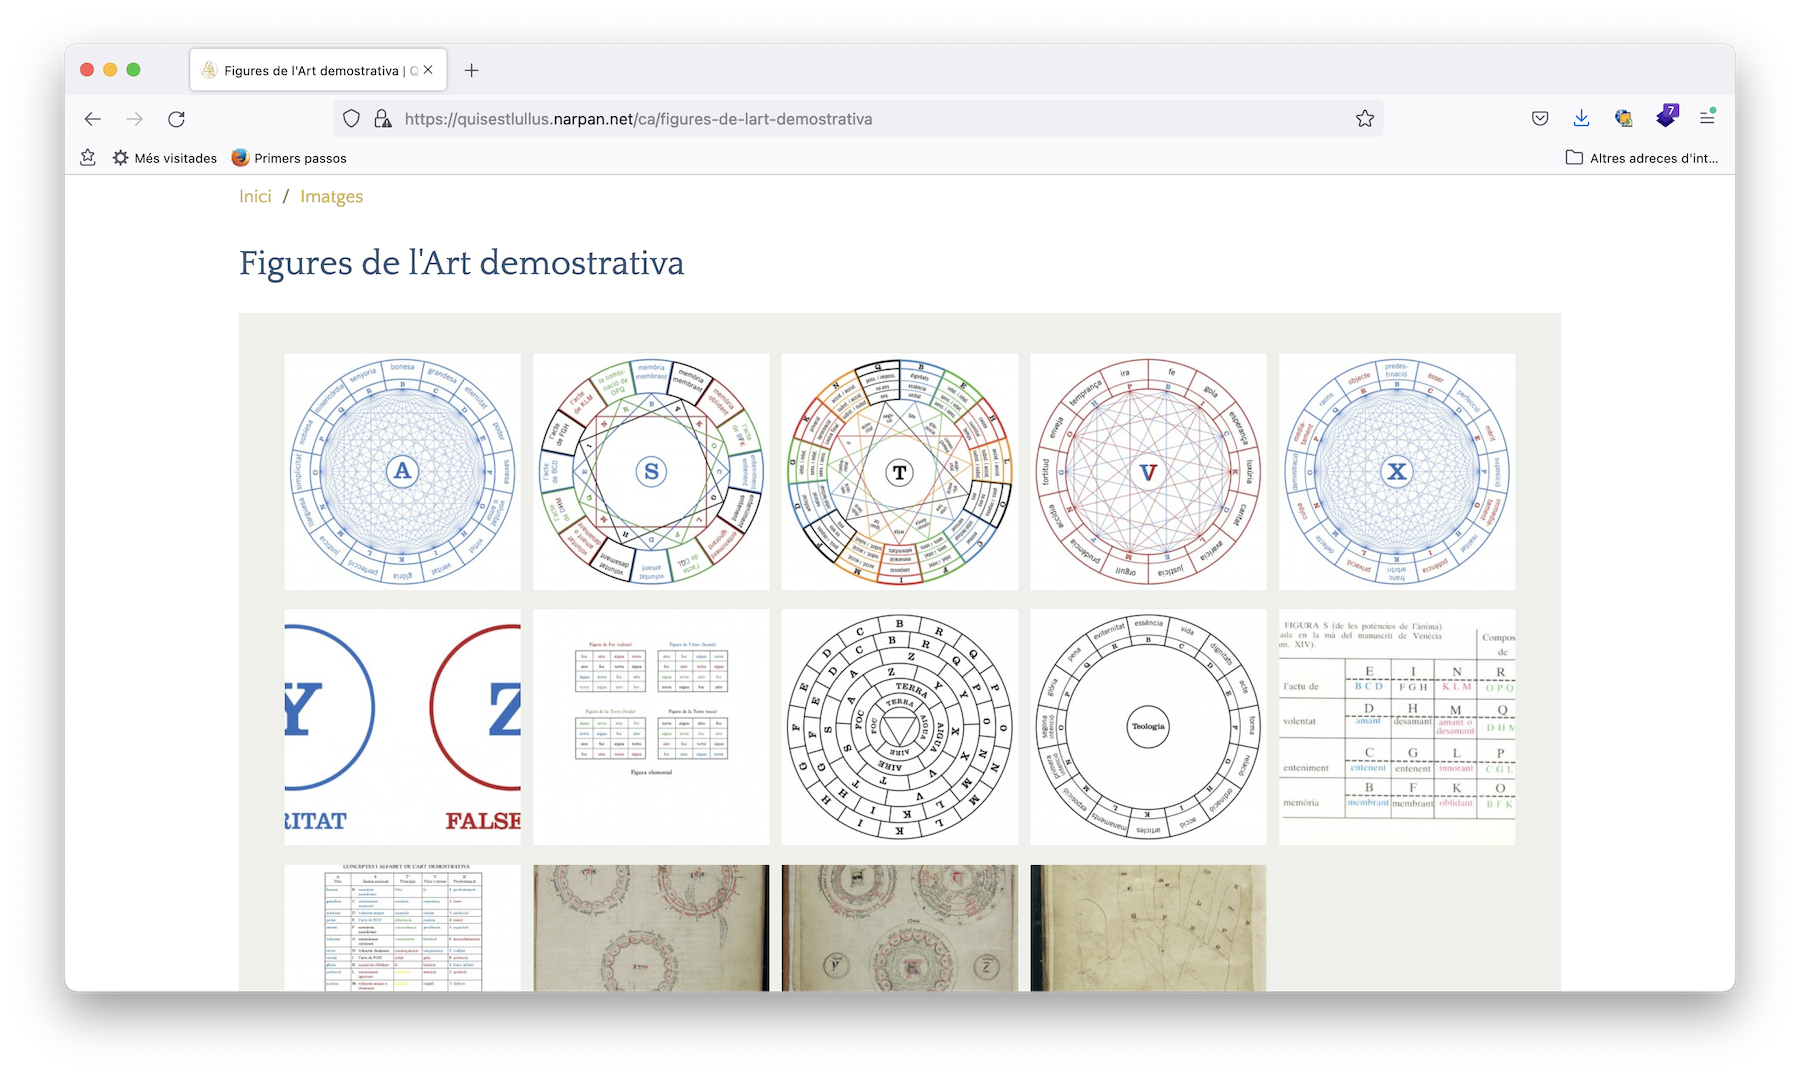
Task: Bookmark this page with the star icon
Action: pyautogui.click(x=1364, y=119)
